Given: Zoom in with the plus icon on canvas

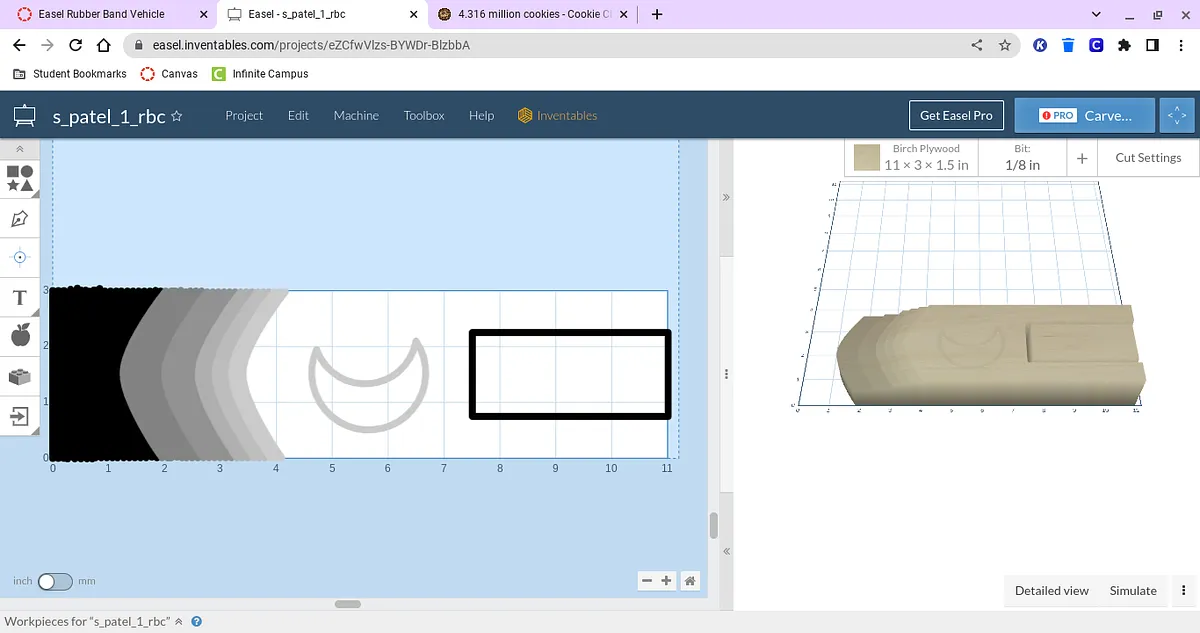Looking at the screenshot, I should (x=666, y=581).
